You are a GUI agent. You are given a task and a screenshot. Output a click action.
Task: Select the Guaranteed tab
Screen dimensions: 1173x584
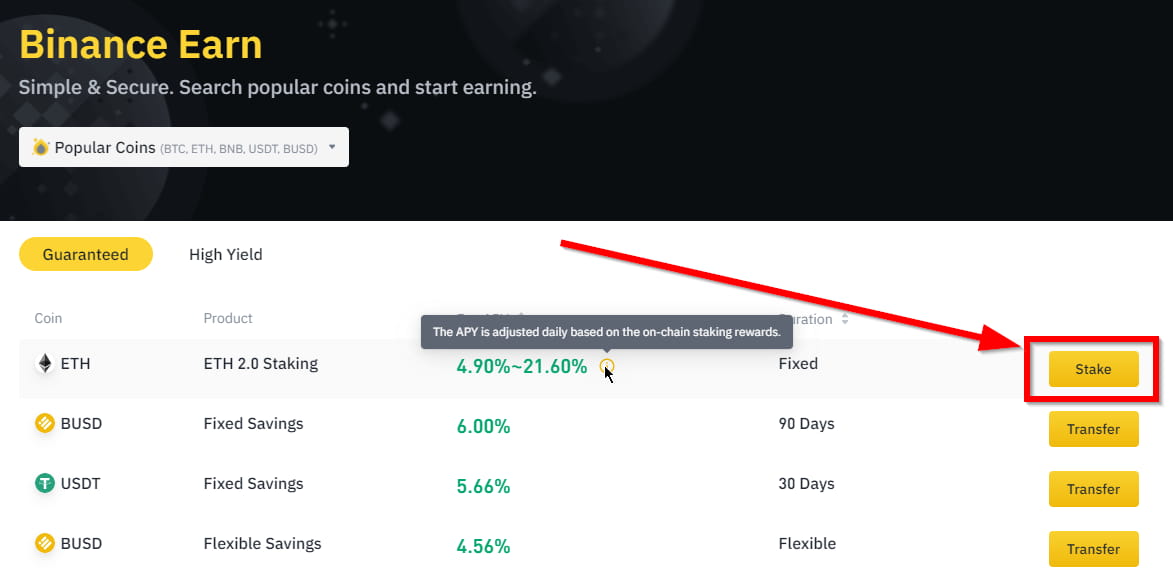pos(85,254)
